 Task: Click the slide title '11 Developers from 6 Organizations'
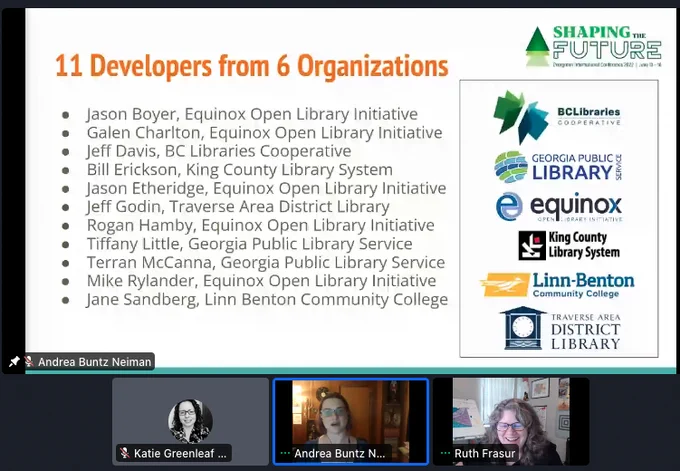click(x=252, y=65)
